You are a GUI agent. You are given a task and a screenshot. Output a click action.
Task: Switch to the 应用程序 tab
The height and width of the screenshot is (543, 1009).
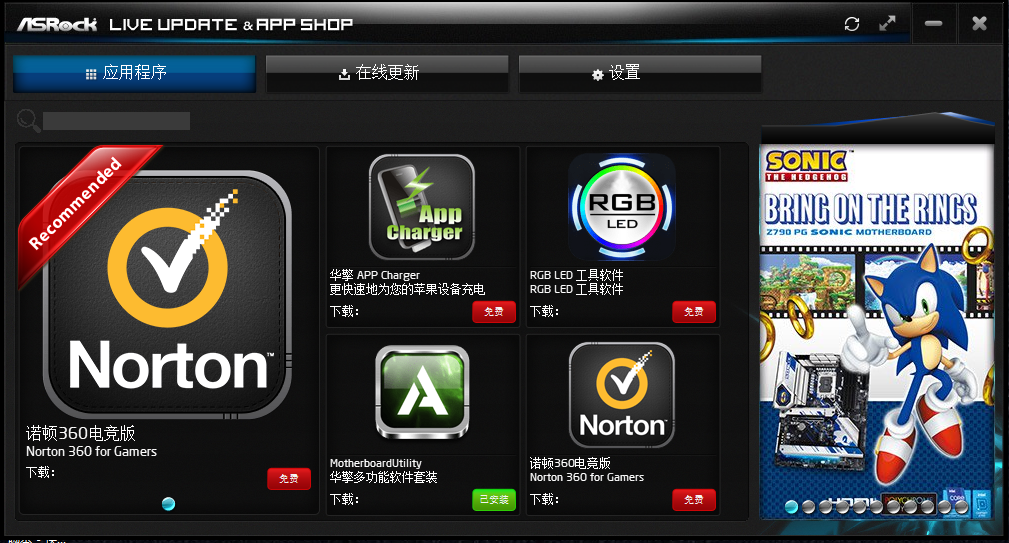pos(134,73)
